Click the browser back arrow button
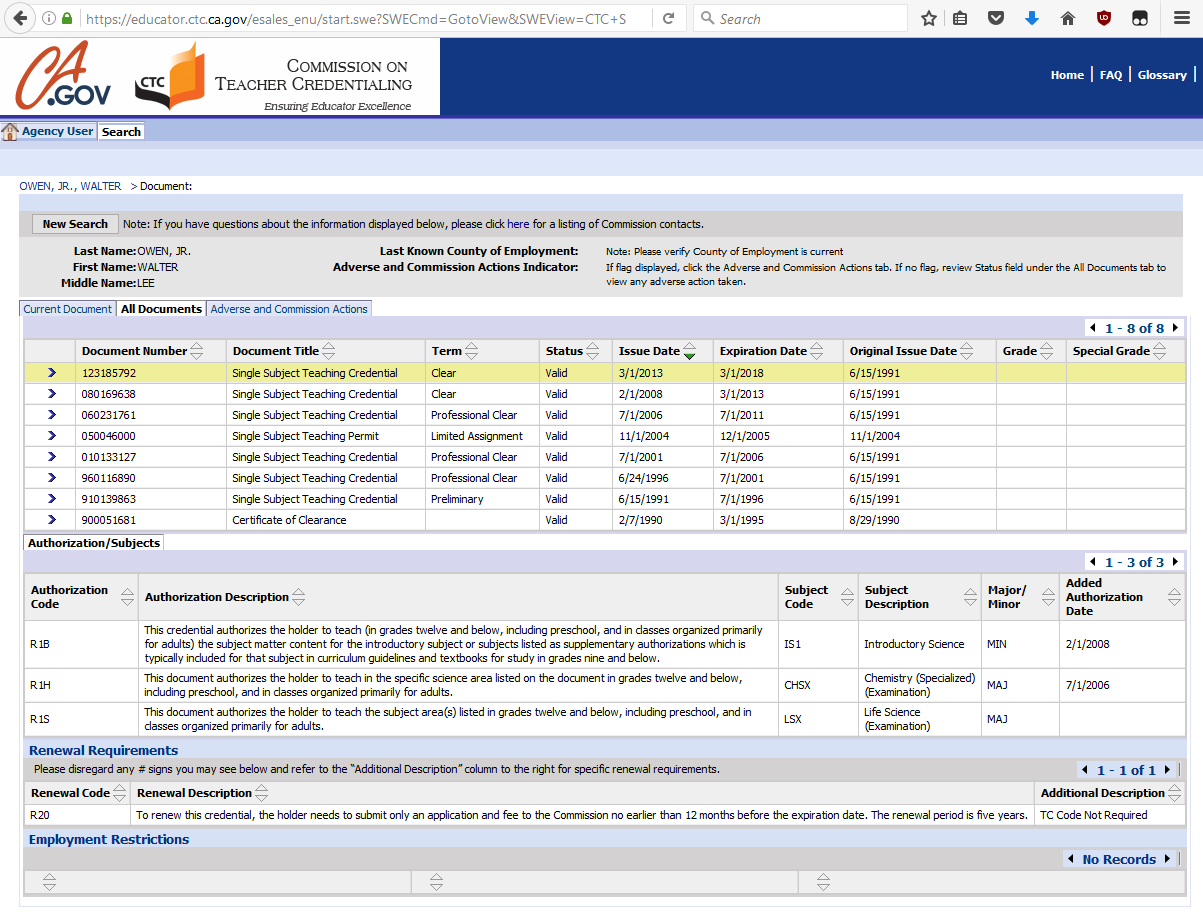 coord(19,18)
